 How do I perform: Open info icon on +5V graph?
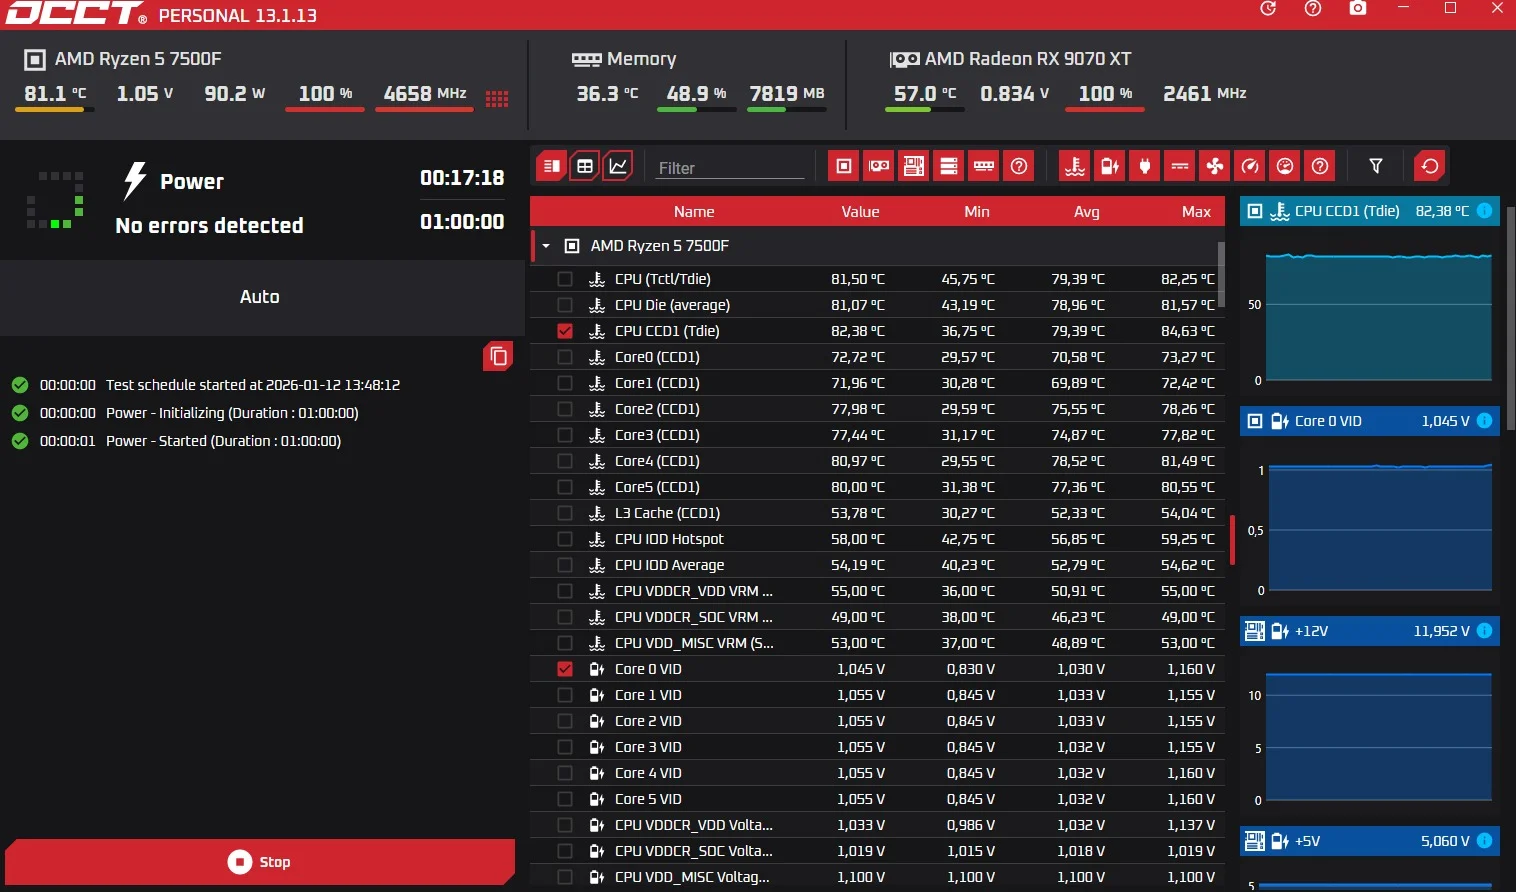pos(1485,841)
